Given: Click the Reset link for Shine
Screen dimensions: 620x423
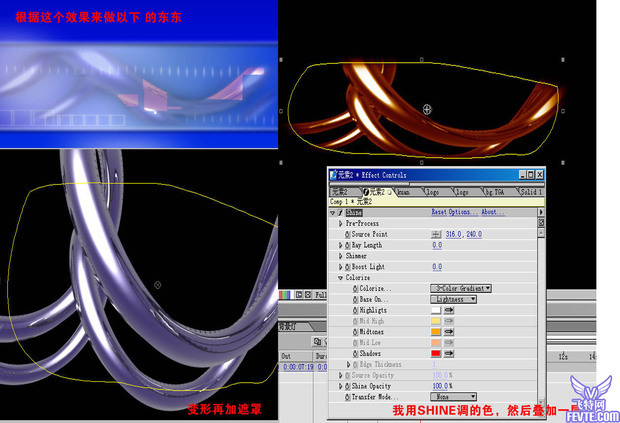Looking at the screenshot, I should point(441,212).
